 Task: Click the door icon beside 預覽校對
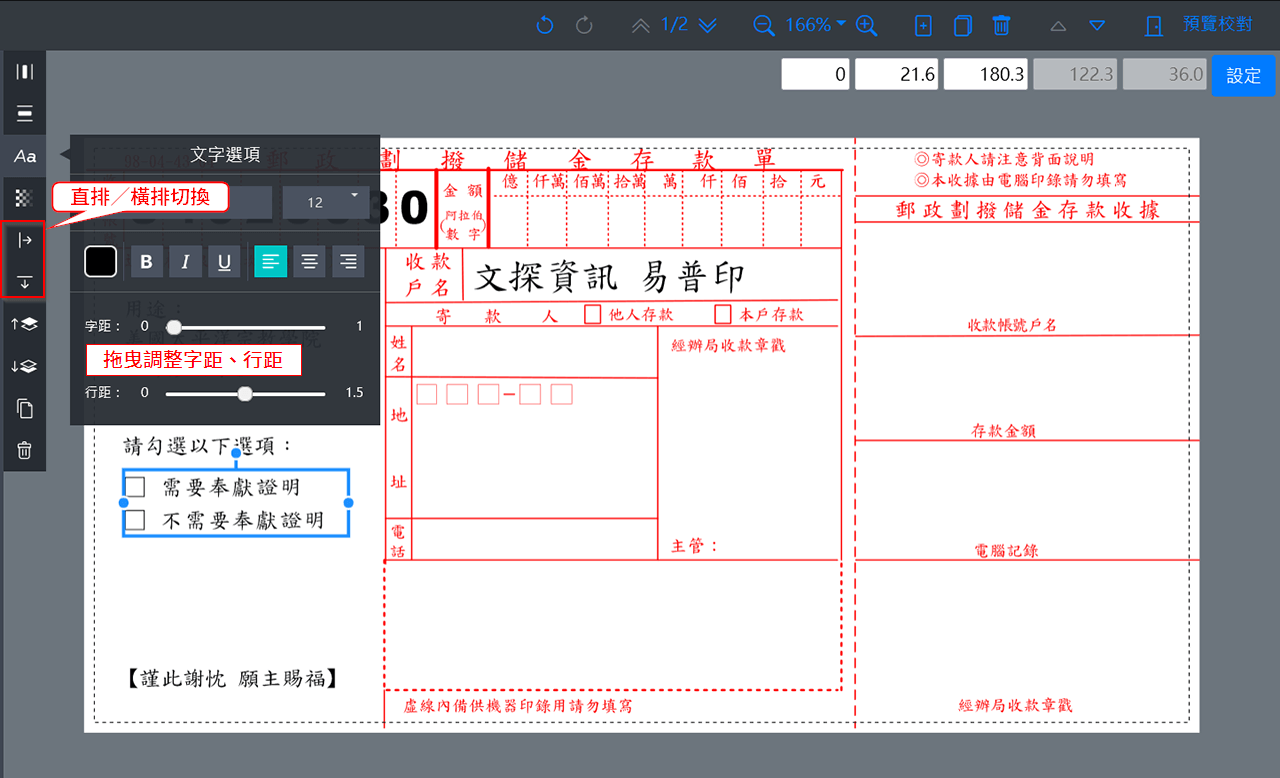click(1154, 26)
